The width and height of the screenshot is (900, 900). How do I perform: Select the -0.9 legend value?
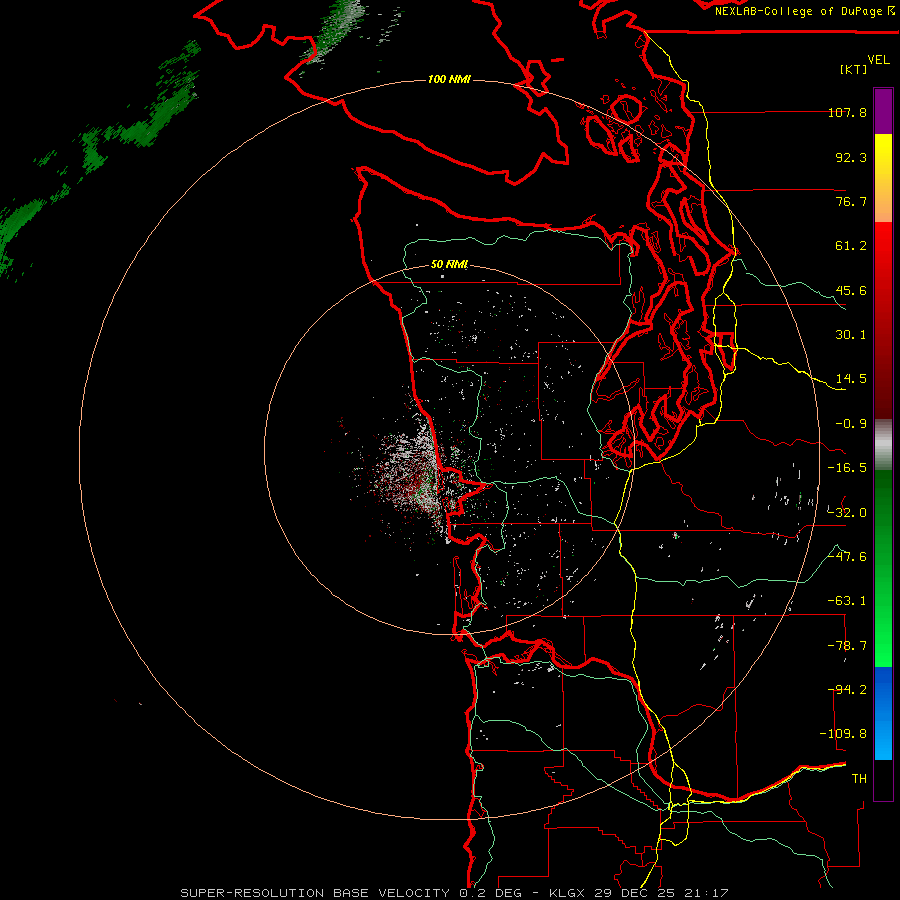(851, 424)
